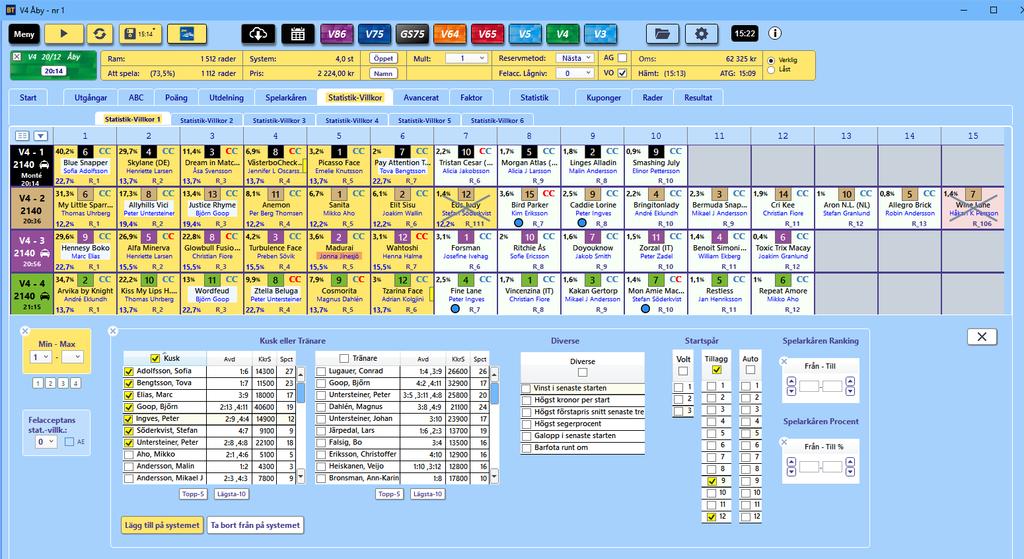The height and width of the screenshot is (559, 1024).
Task: Click Lägg till på systemet button
Action: pyautogui.click(x=161, y=525)
